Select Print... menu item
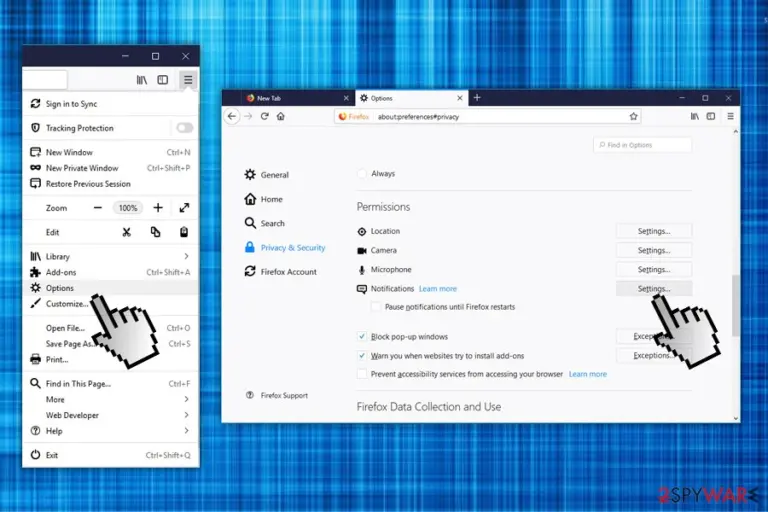The image size is (768, 512). tap(111, 359)
